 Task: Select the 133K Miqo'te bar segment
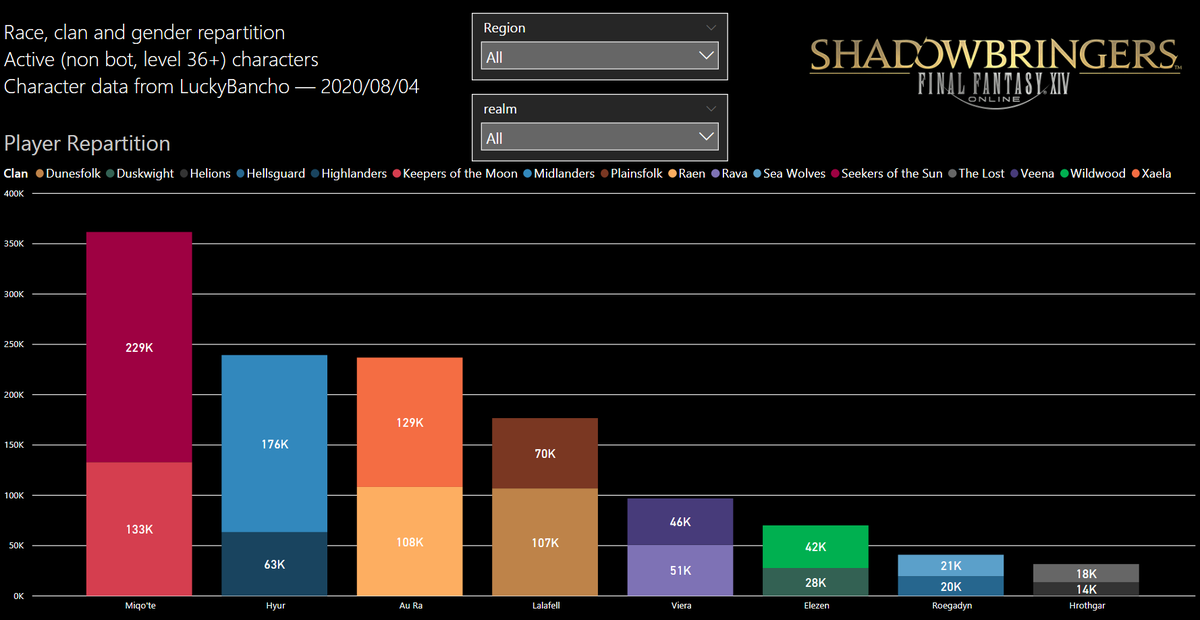(x=139, y=529)
